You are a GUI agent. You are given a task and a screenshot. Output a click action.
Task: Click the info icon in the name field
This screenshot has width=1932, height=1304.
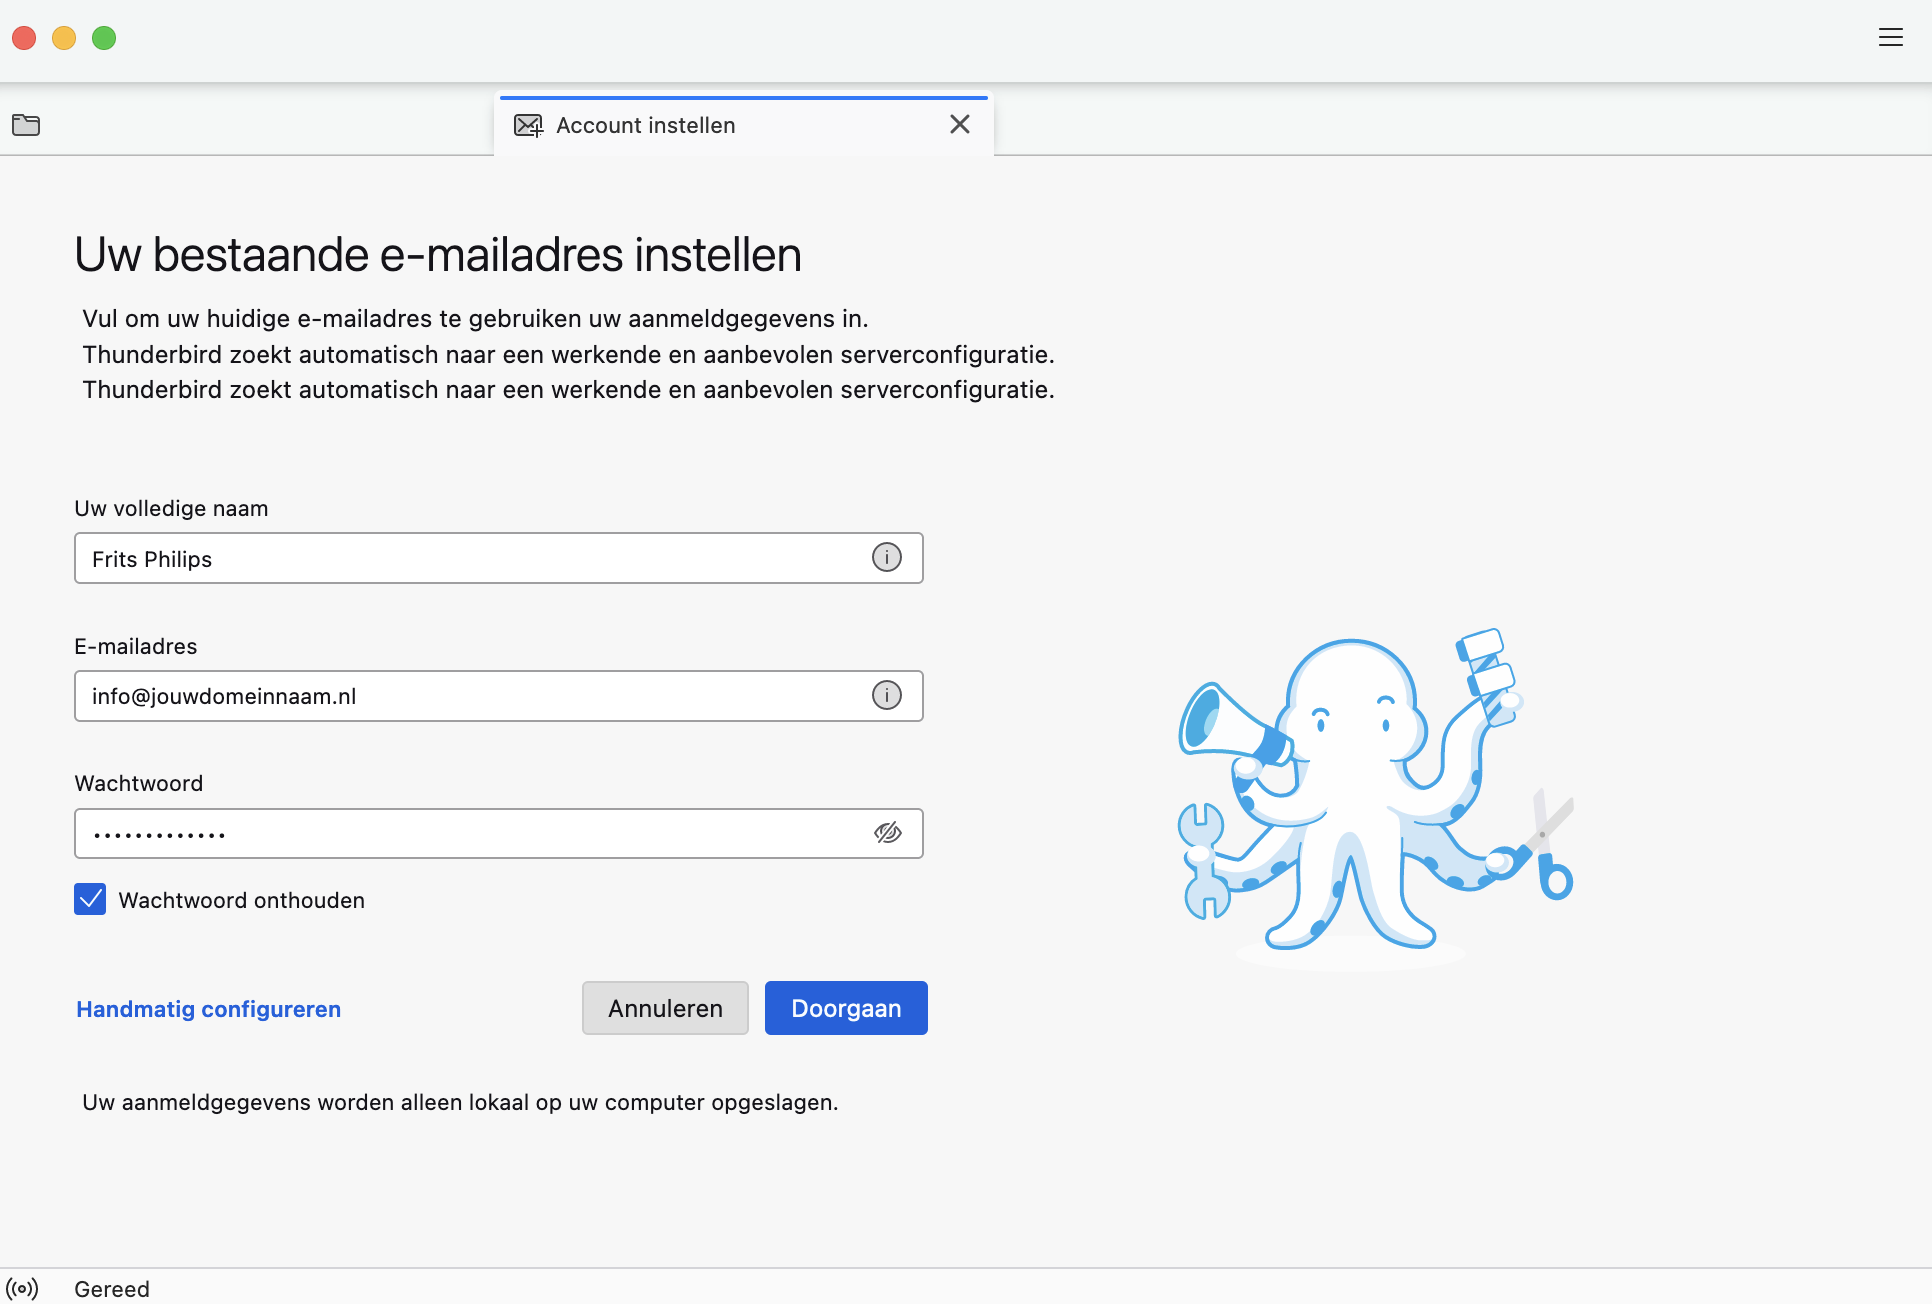tap(886, 558)
